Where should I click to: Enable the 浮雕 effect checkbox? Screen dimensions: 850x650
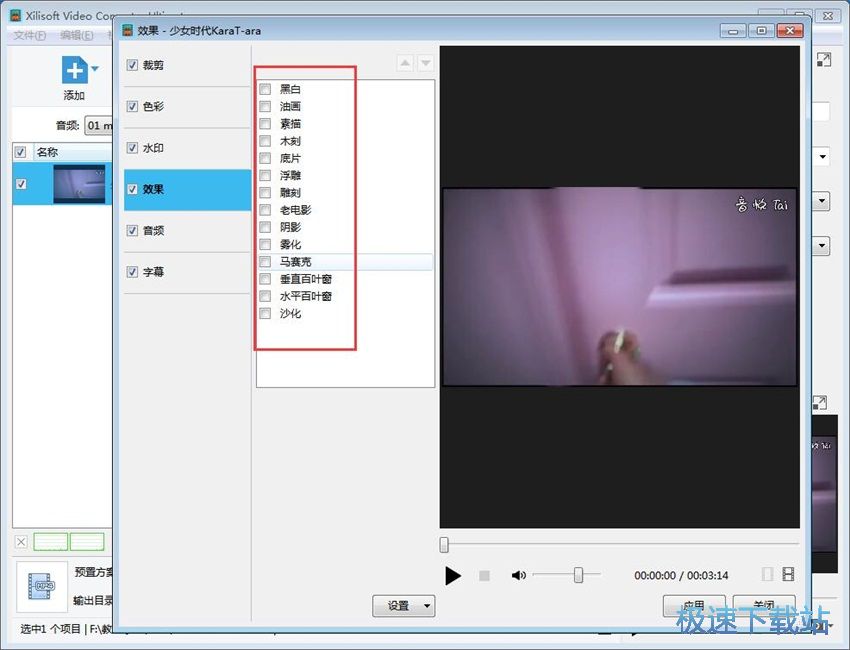265,175
